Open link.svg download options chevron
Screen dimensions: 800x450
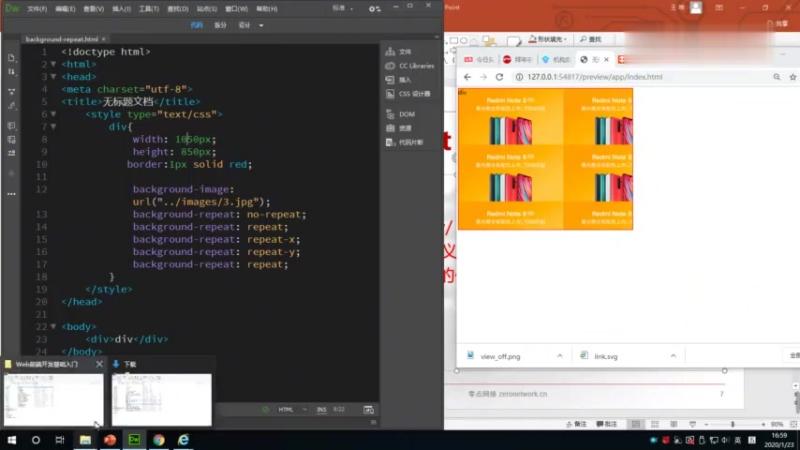pos(673,356)
